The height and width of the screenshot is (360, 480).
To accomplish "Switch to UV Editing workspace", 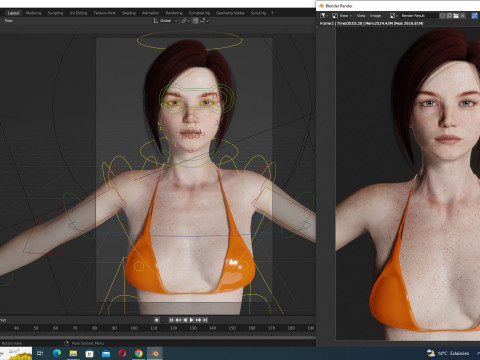I will [78, 13].
